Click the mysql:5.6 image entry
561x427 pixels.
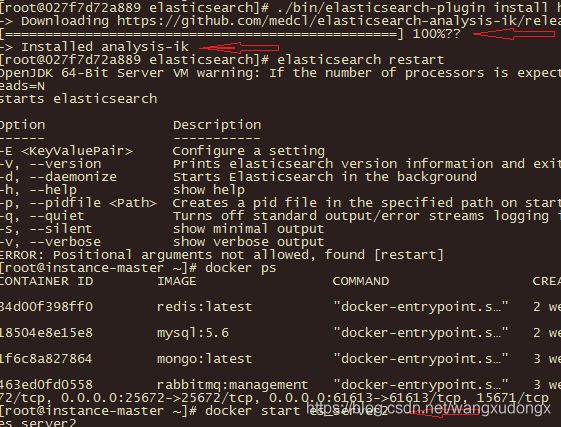(192, 333)
